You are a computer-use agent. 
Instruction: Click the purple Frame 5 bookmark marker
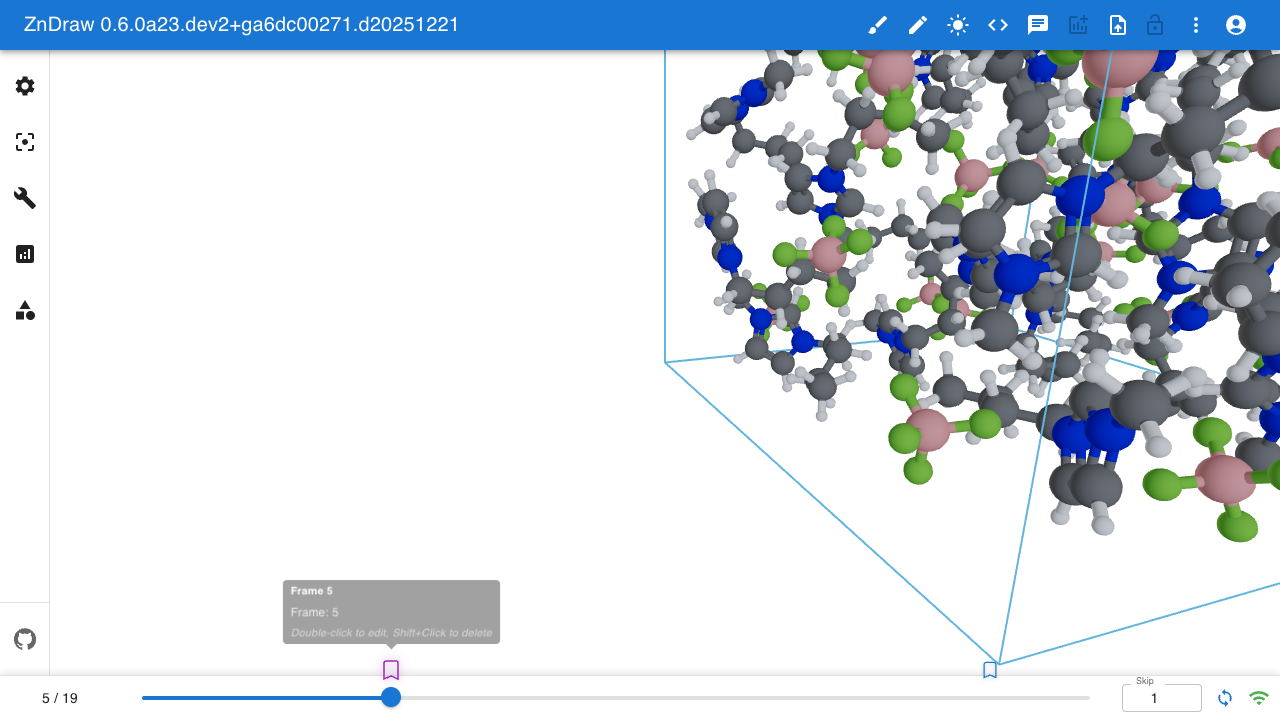click(x=391, y=670)
